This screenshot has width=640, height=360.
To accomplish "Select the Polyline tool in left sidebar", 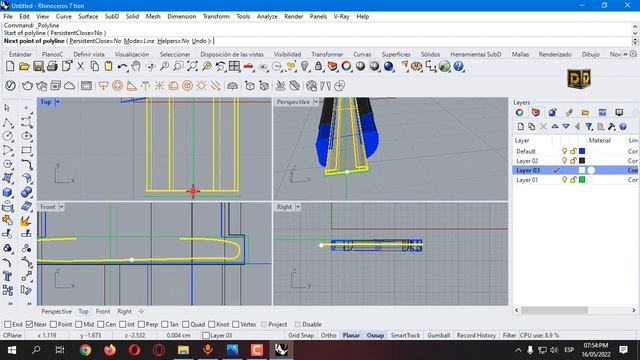I will point(8,122).
